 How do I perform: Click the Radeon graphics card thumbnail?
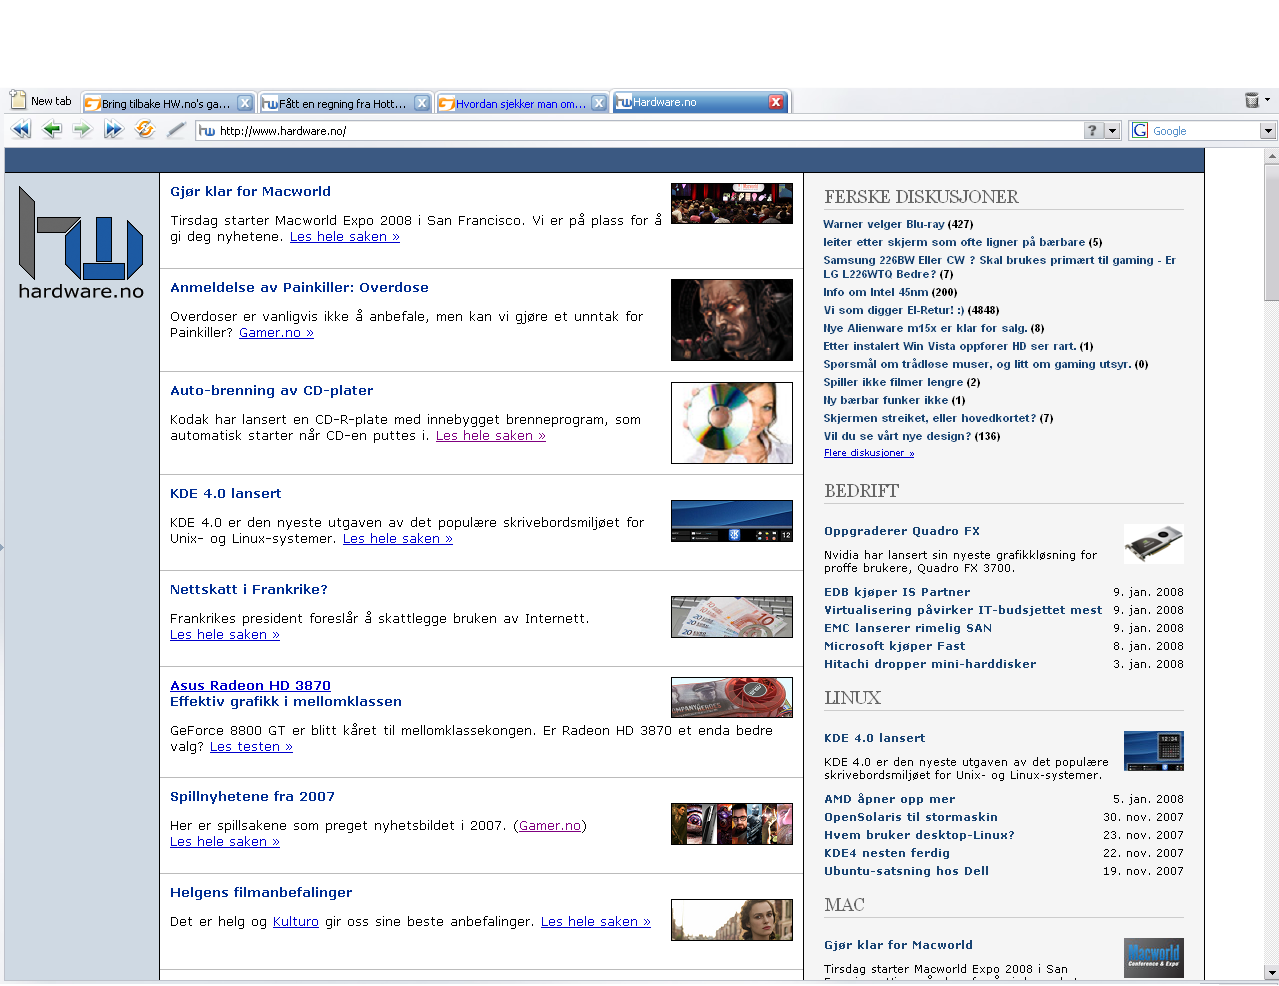tap(732, 697)
